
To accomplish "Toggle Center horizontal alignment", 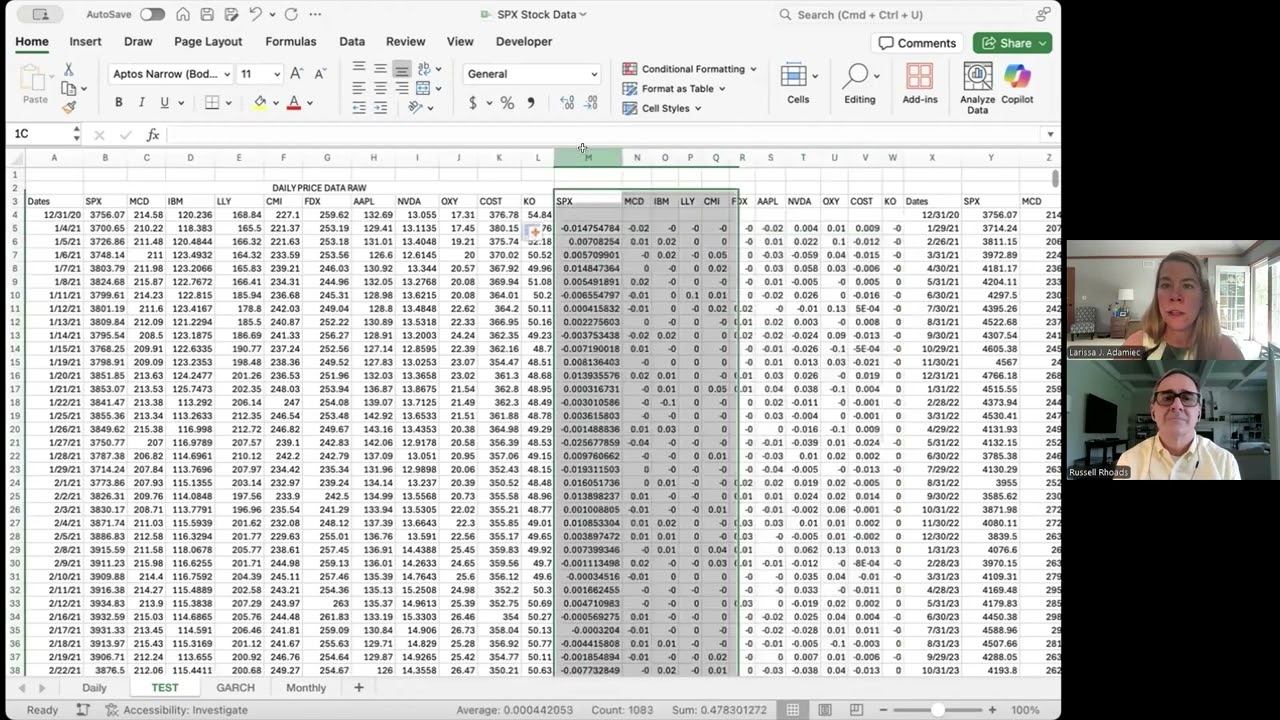I will (380, 88).
